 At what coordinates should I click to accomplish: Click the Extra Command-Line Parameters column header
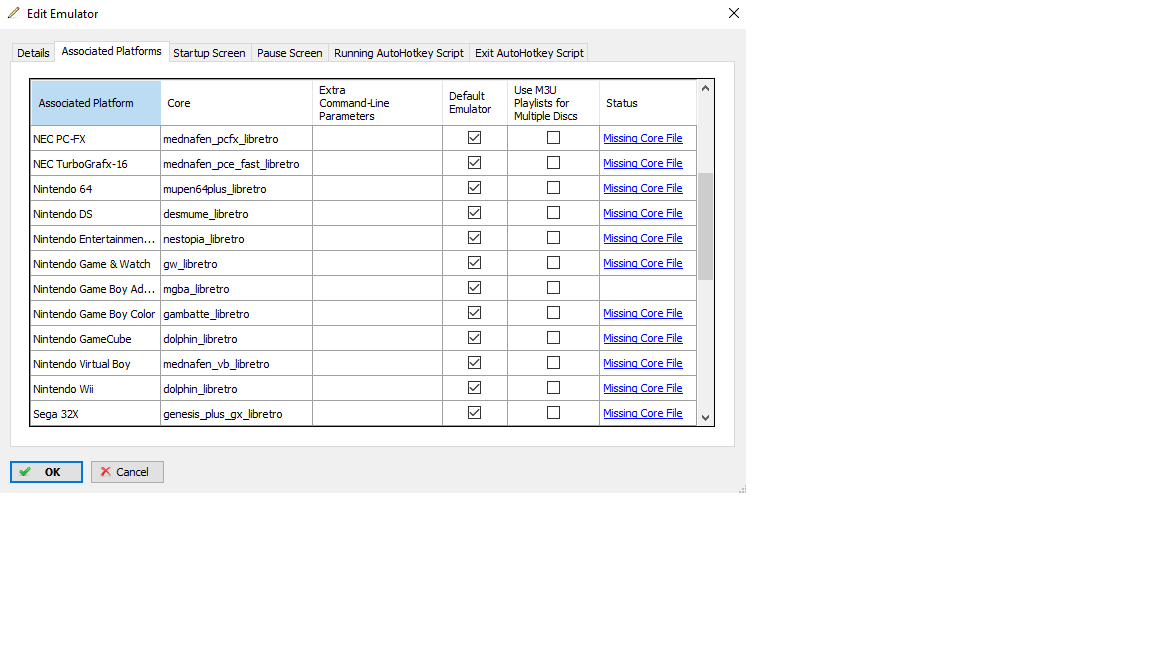(378, 103)
